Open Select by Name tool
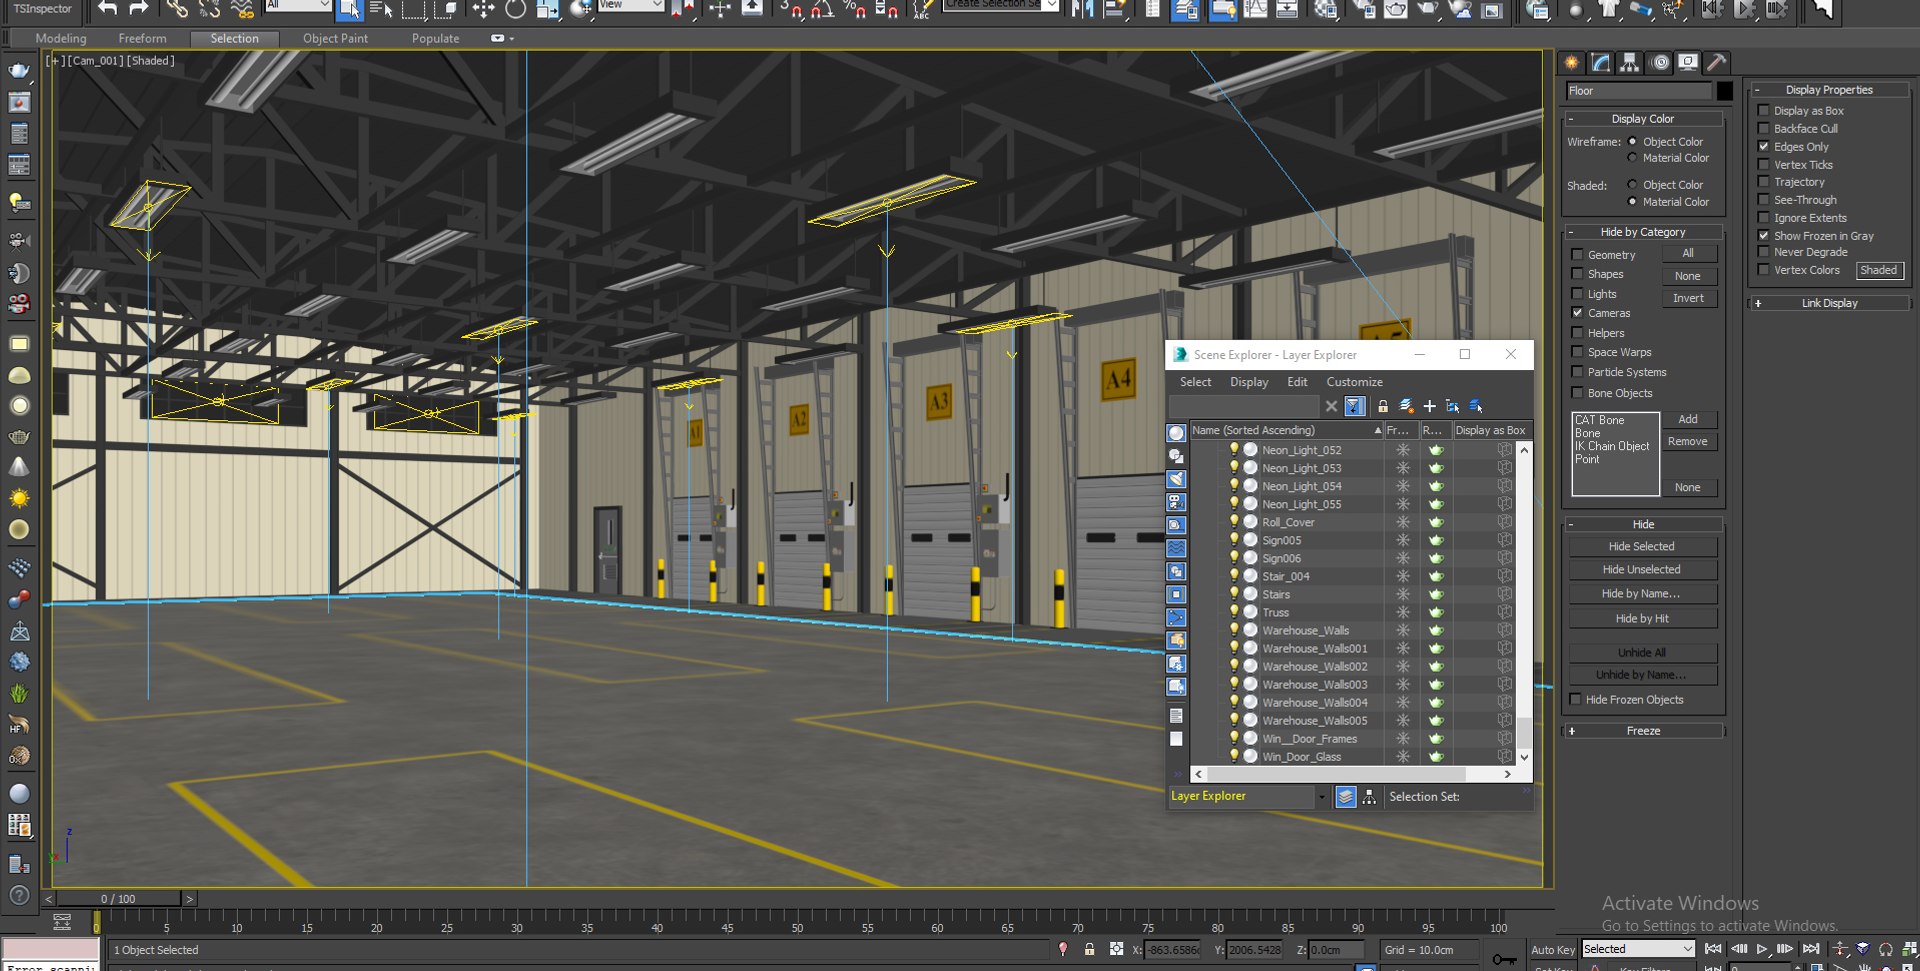Screen dimensions: 1920x971 [x=381, y=9]
